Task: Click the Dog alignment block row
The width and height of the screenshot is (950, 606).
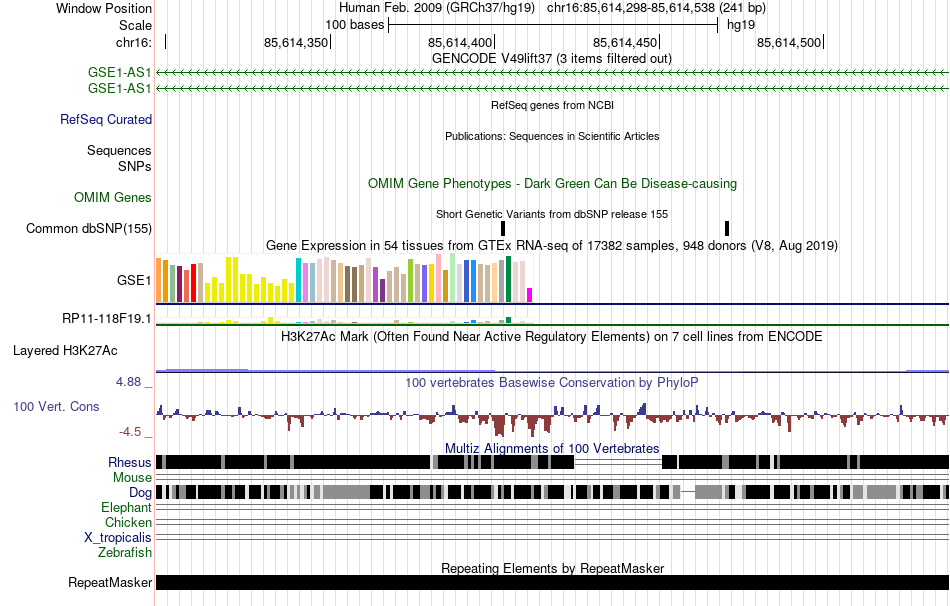Action: pos(552,492)
